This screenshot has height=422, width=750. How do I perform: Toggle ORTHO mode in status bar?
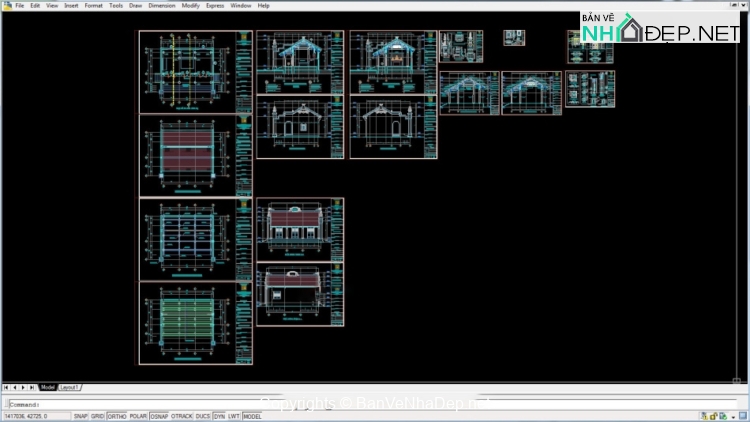click(x=116, y=416)
